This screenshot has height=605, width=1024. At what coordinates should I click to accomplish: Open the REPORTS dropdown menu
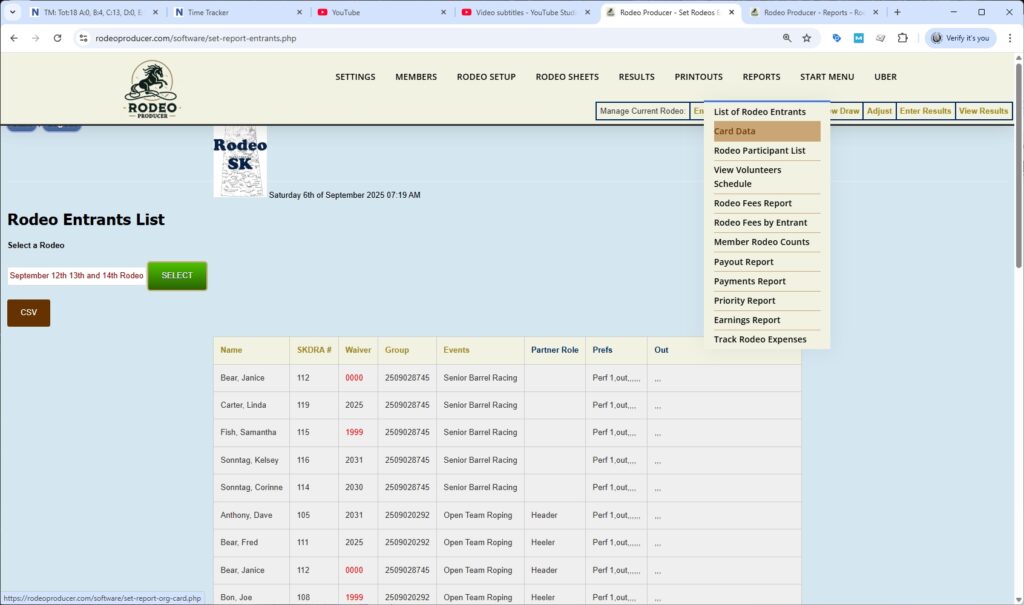761,76
